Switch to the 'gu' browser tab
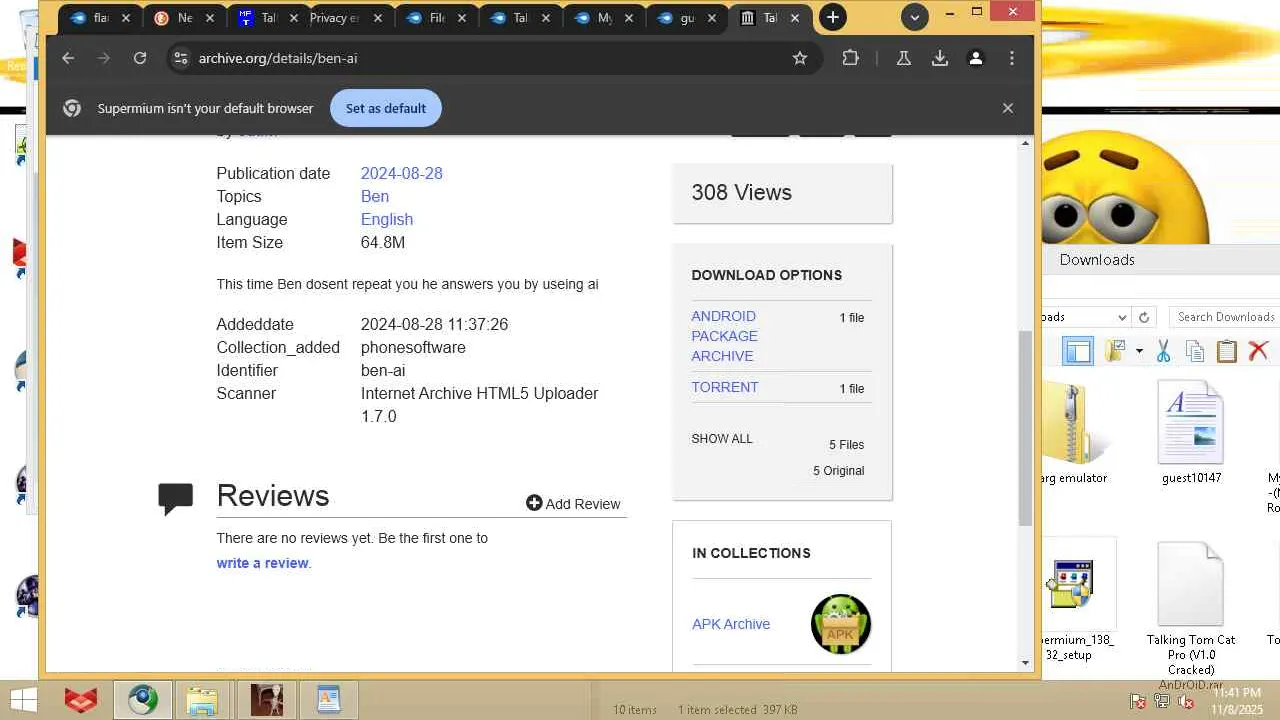1280x720 pixels. 687,18
